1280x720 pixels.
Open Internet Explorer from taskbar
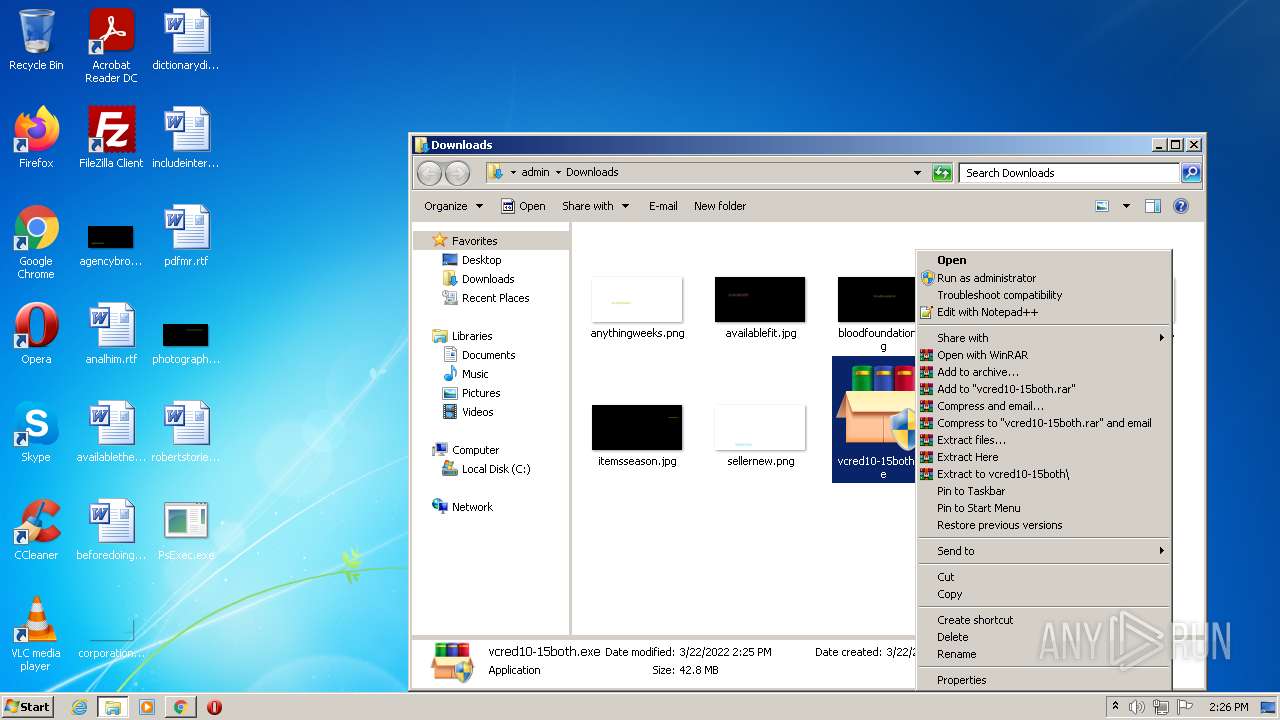pyautogui.click(x=80, y=707)
